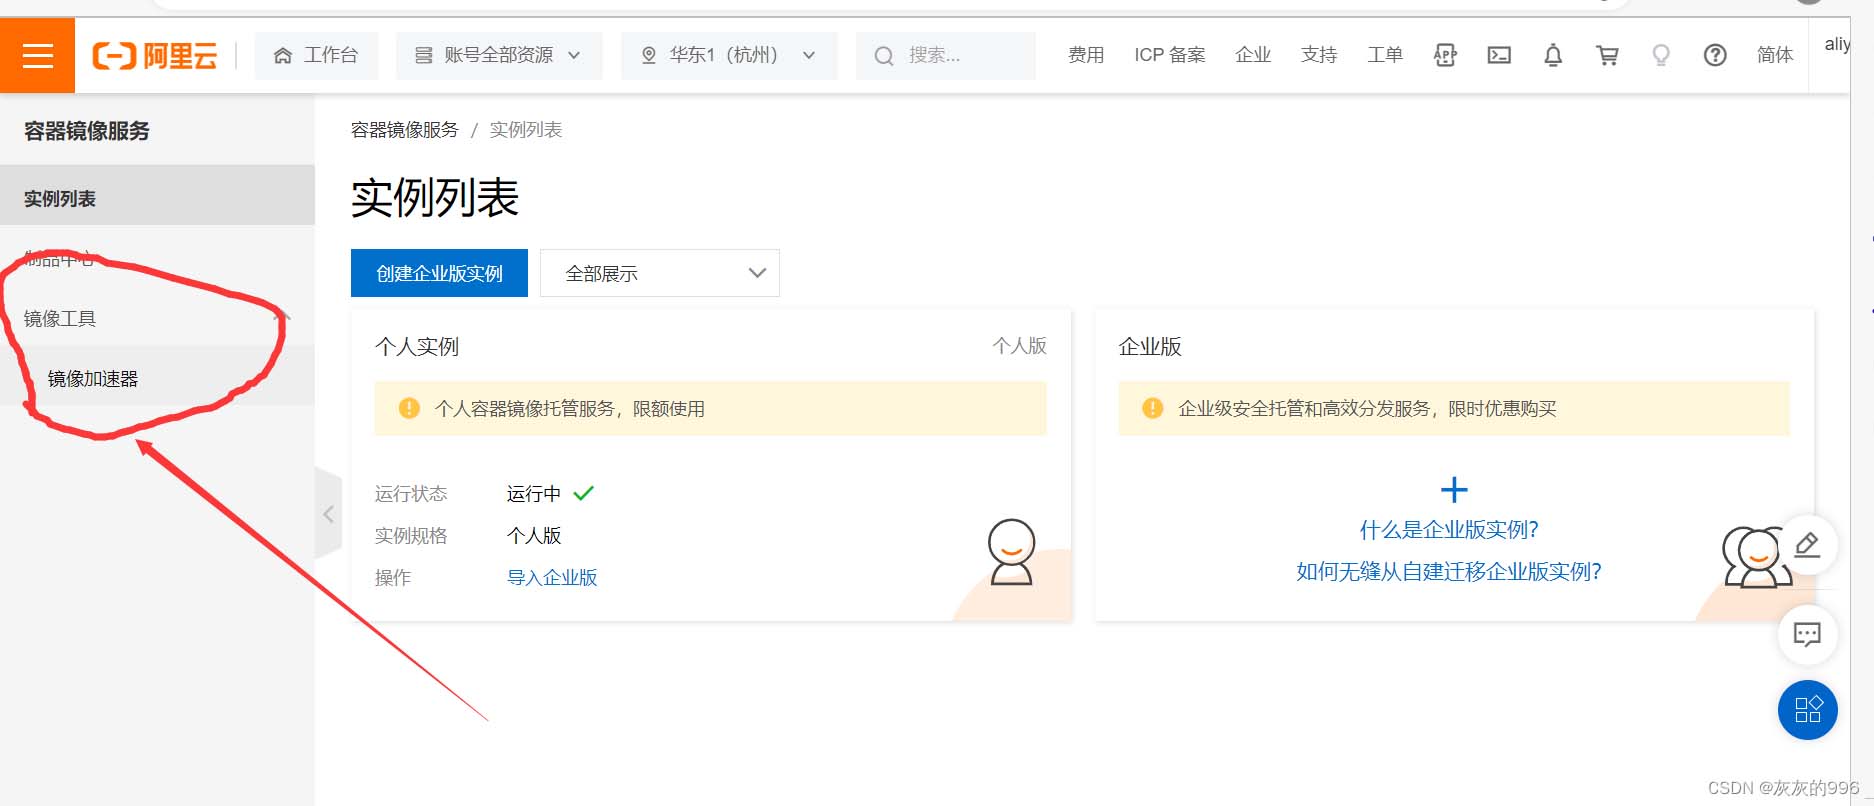This screenshot has height=806, width=1874.
Task: Click the personal instance warning icon
Action: 409,408
